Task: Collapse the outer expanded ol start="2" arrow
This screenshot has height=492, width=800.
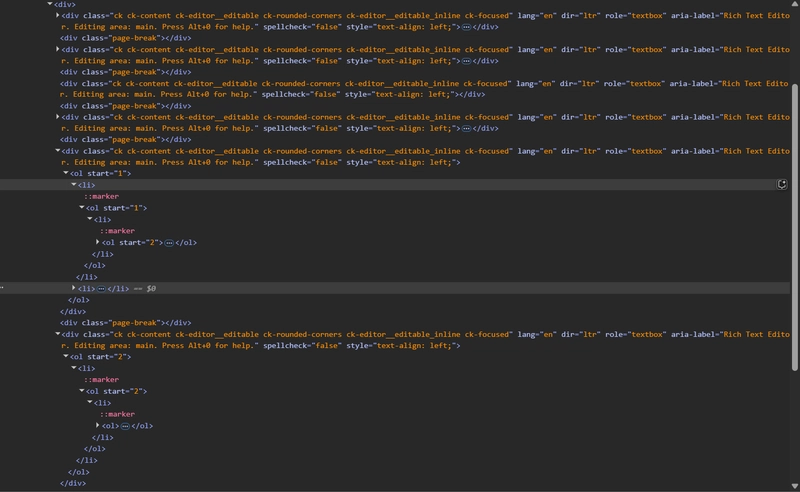Action: [66, 357]
